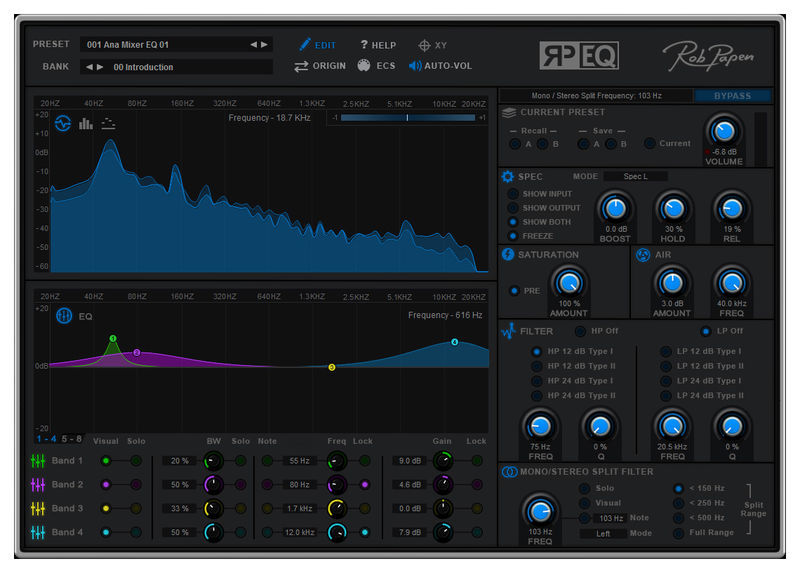This screenshot has height=573, width=800.
Task: Enable SHOW OUTPUT spectrum option
Action: [x=513, y=208]
